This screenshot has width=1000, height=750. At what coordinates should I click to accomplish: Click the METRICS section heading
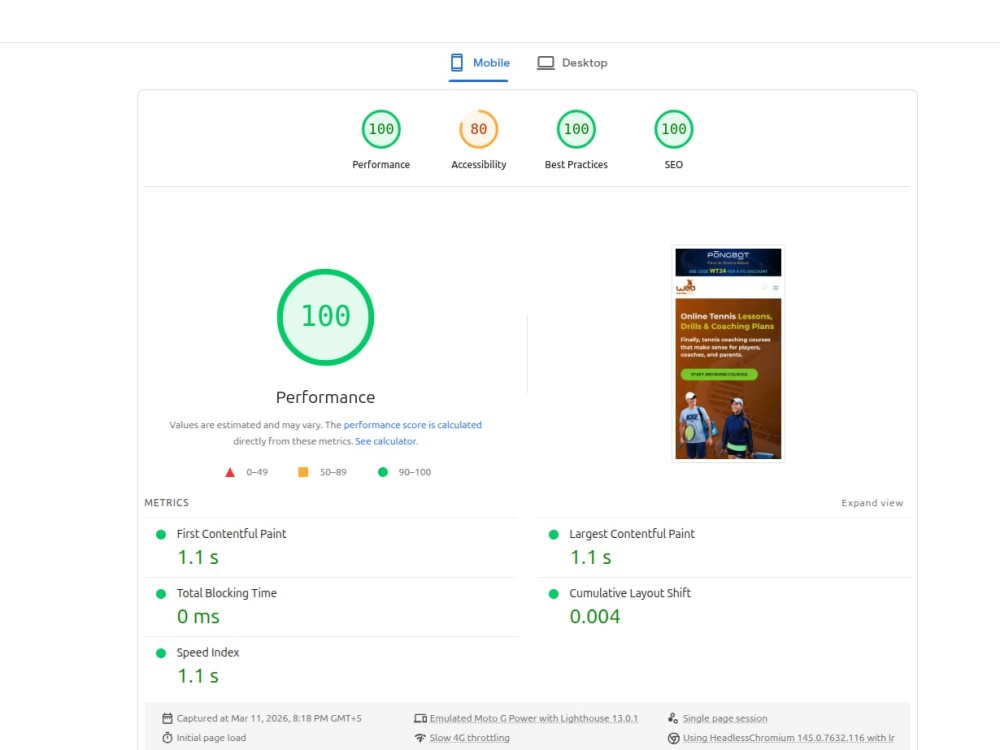point(166,503)
